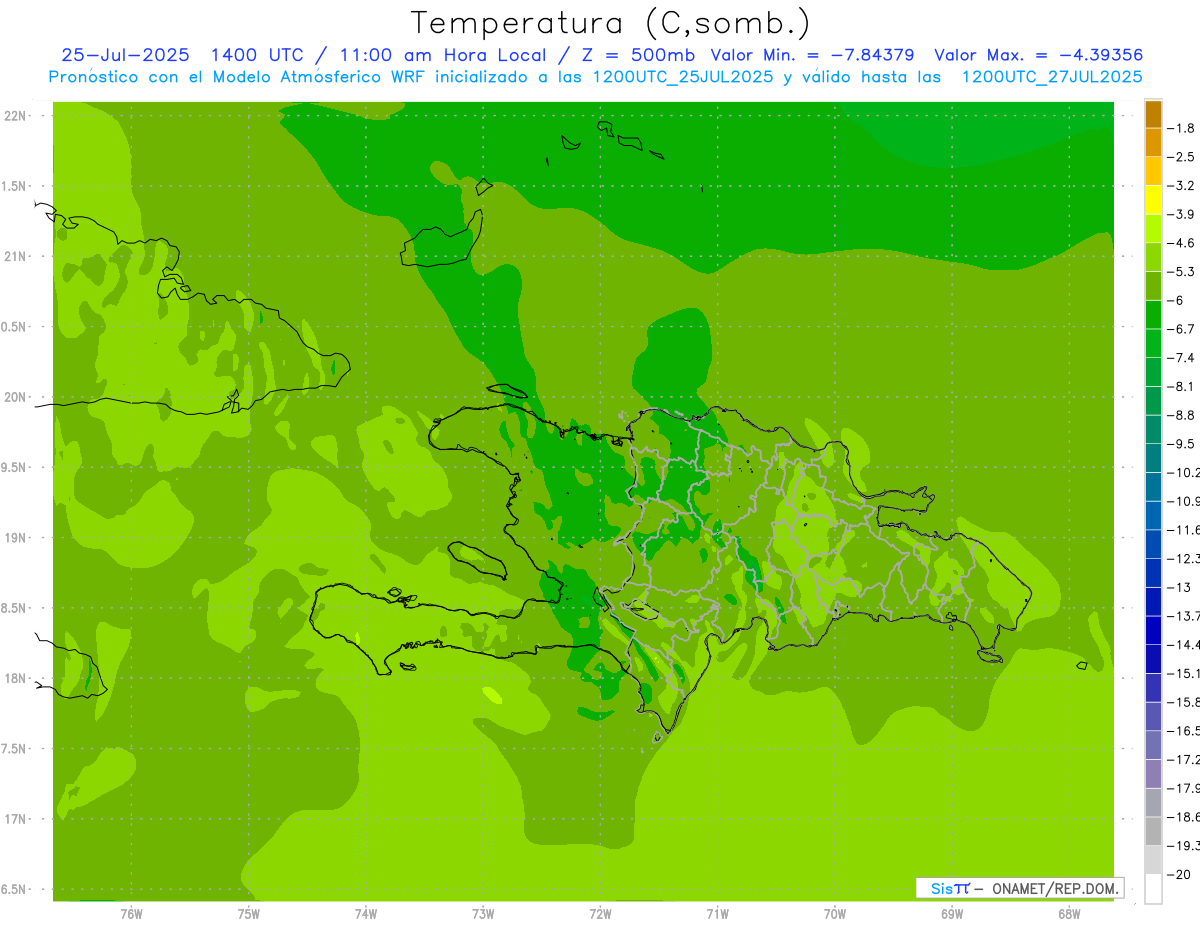Pick the olive legend swatch between -5.3 and -6
The width and height of the screenshot is (1200, 927).
1154,286
